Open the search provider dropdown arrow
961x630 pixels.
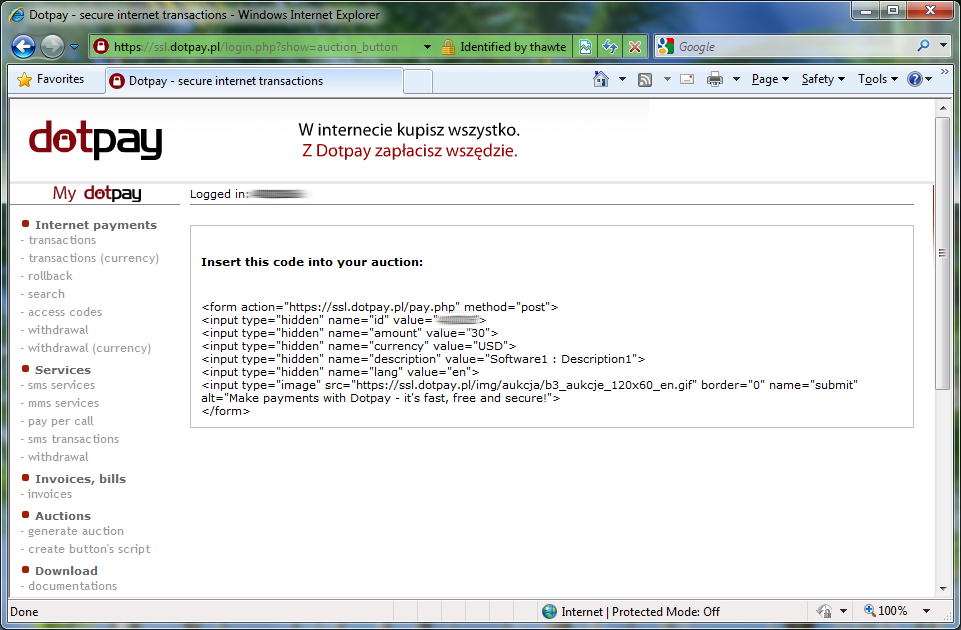tap(943, 46)
